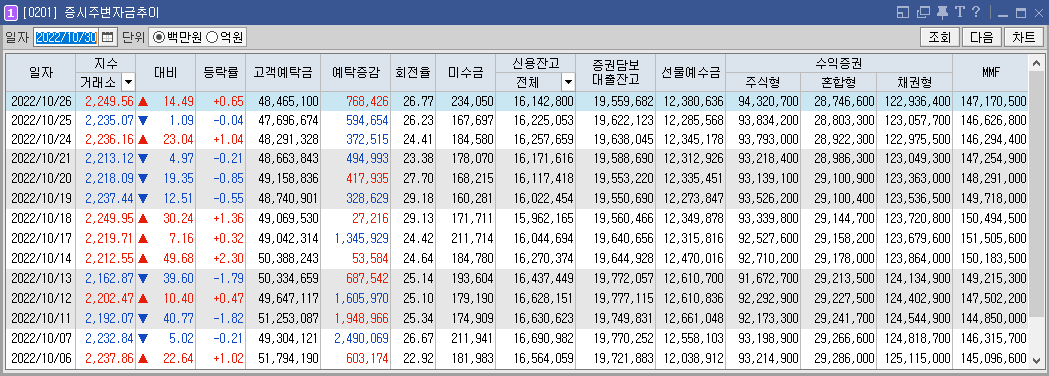Click change amount 49.68
The height and width of the screenshot is (376, 1049).
pyautogui.click(x=179, y=258)
